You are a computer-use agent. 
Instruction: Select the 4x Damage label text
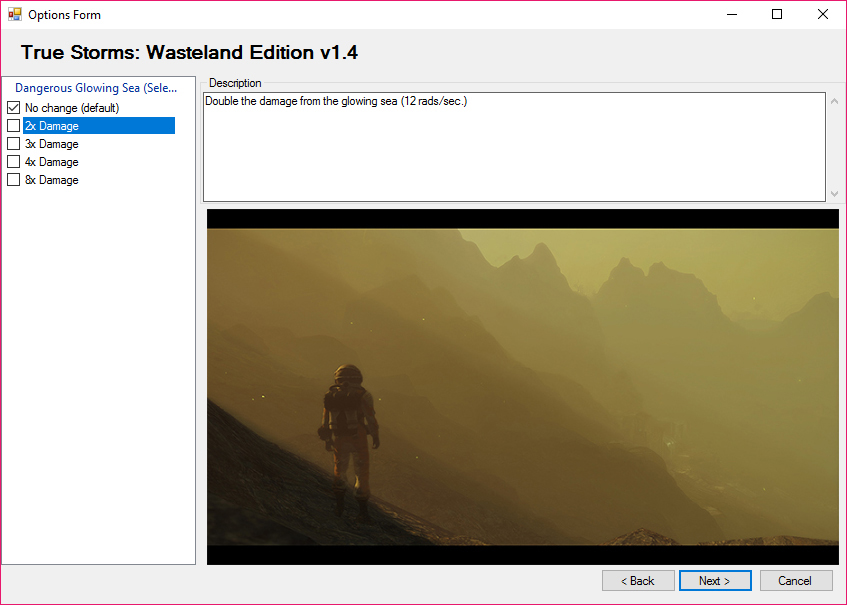pyautogui.click(x=52, y=162)
